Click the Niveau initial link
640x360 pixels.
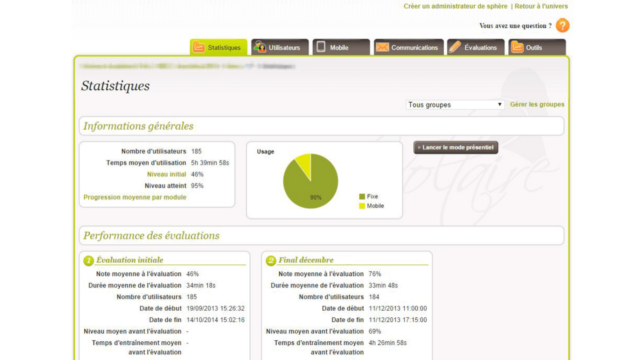coord(166,174)
